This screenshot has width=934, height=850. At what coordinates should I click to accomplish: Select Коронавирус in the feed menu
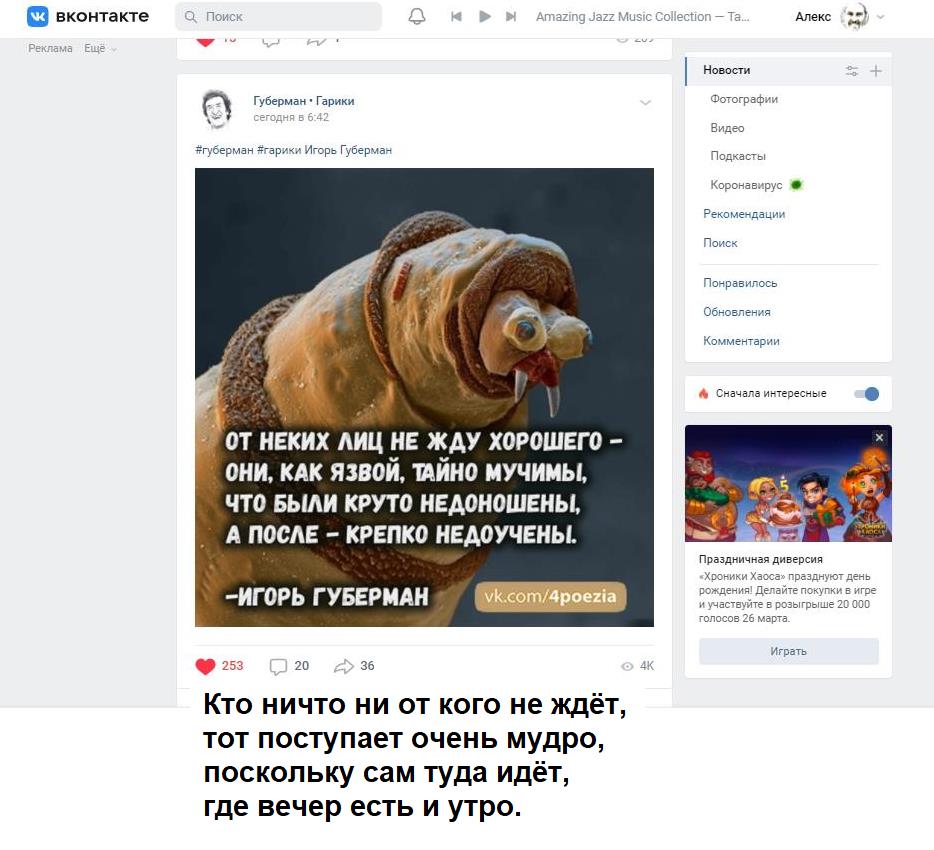click(746, 185)
